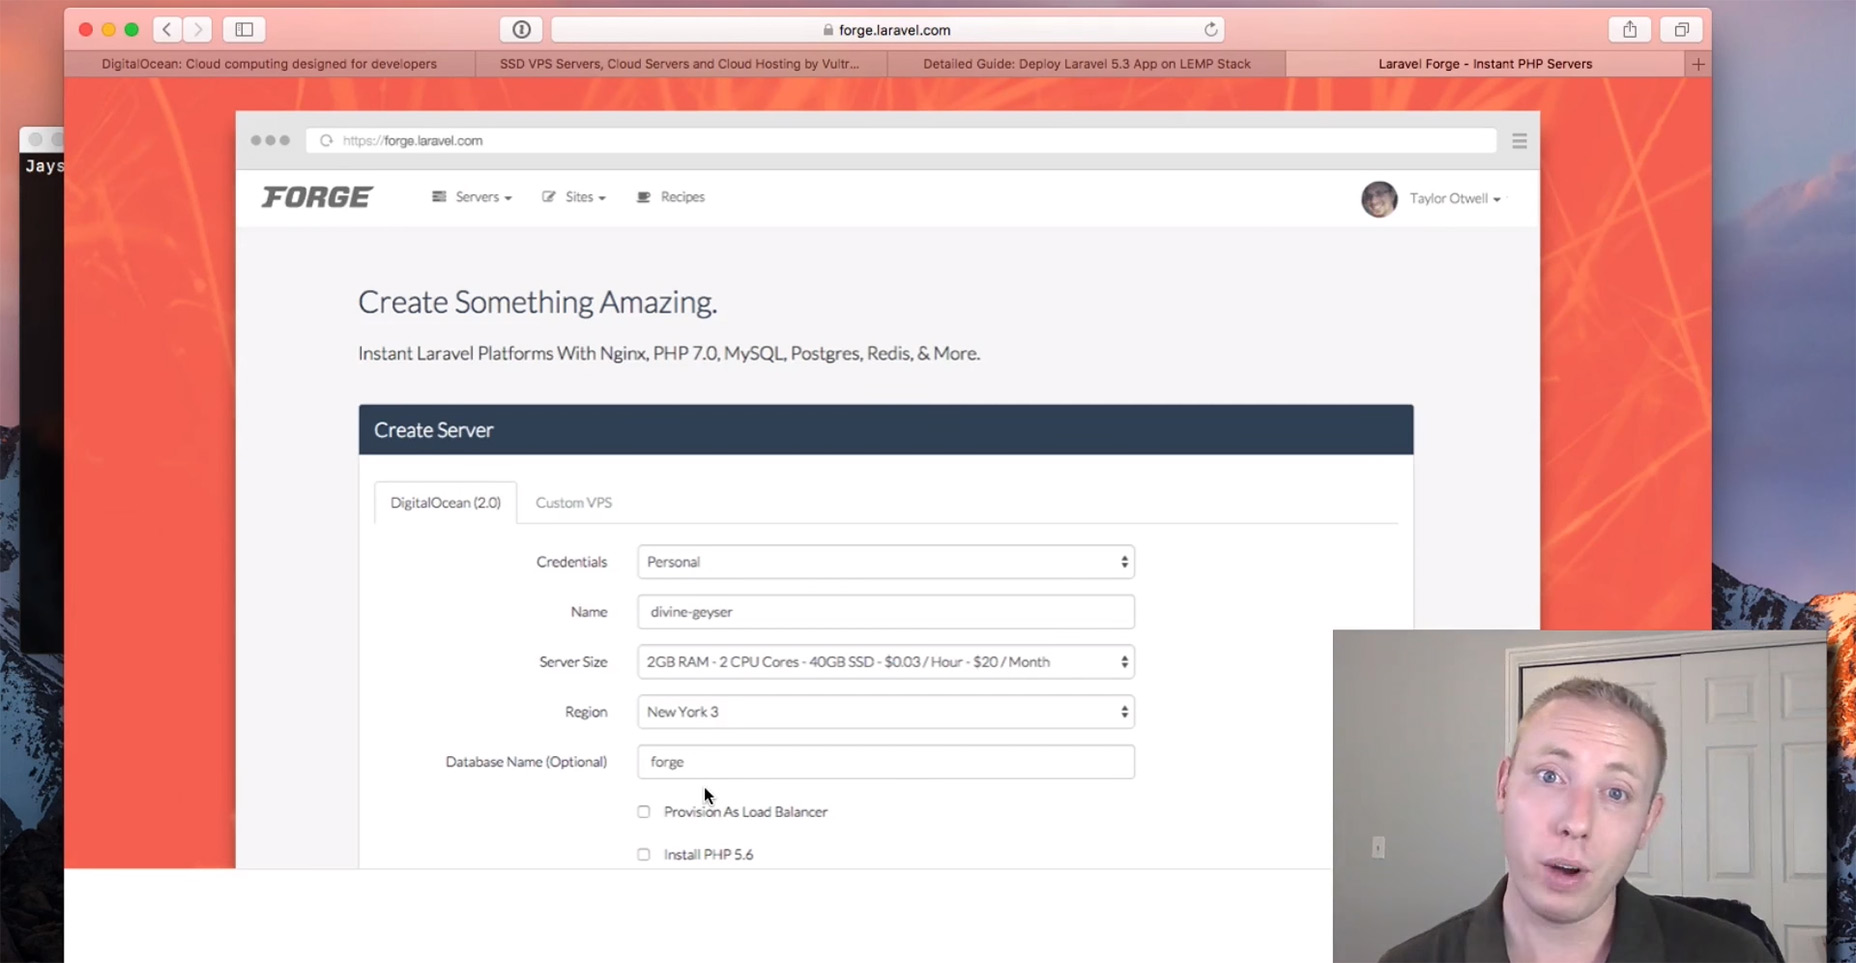Show all tabs overview icon
Screen dimensions: 1856x963
pyautogui.click(x=1682, y=30)
